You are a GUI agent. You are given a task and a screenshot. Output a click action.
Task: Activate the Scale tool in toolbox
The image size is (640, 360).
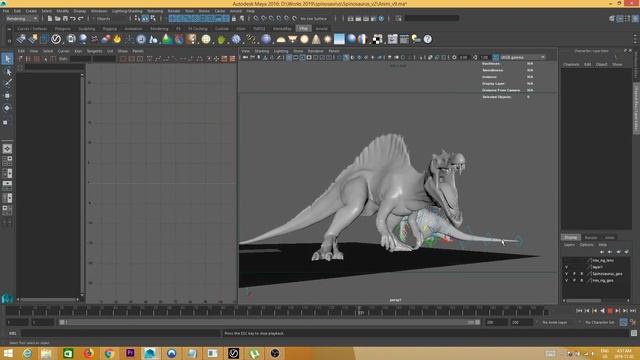tap(6, 122)
